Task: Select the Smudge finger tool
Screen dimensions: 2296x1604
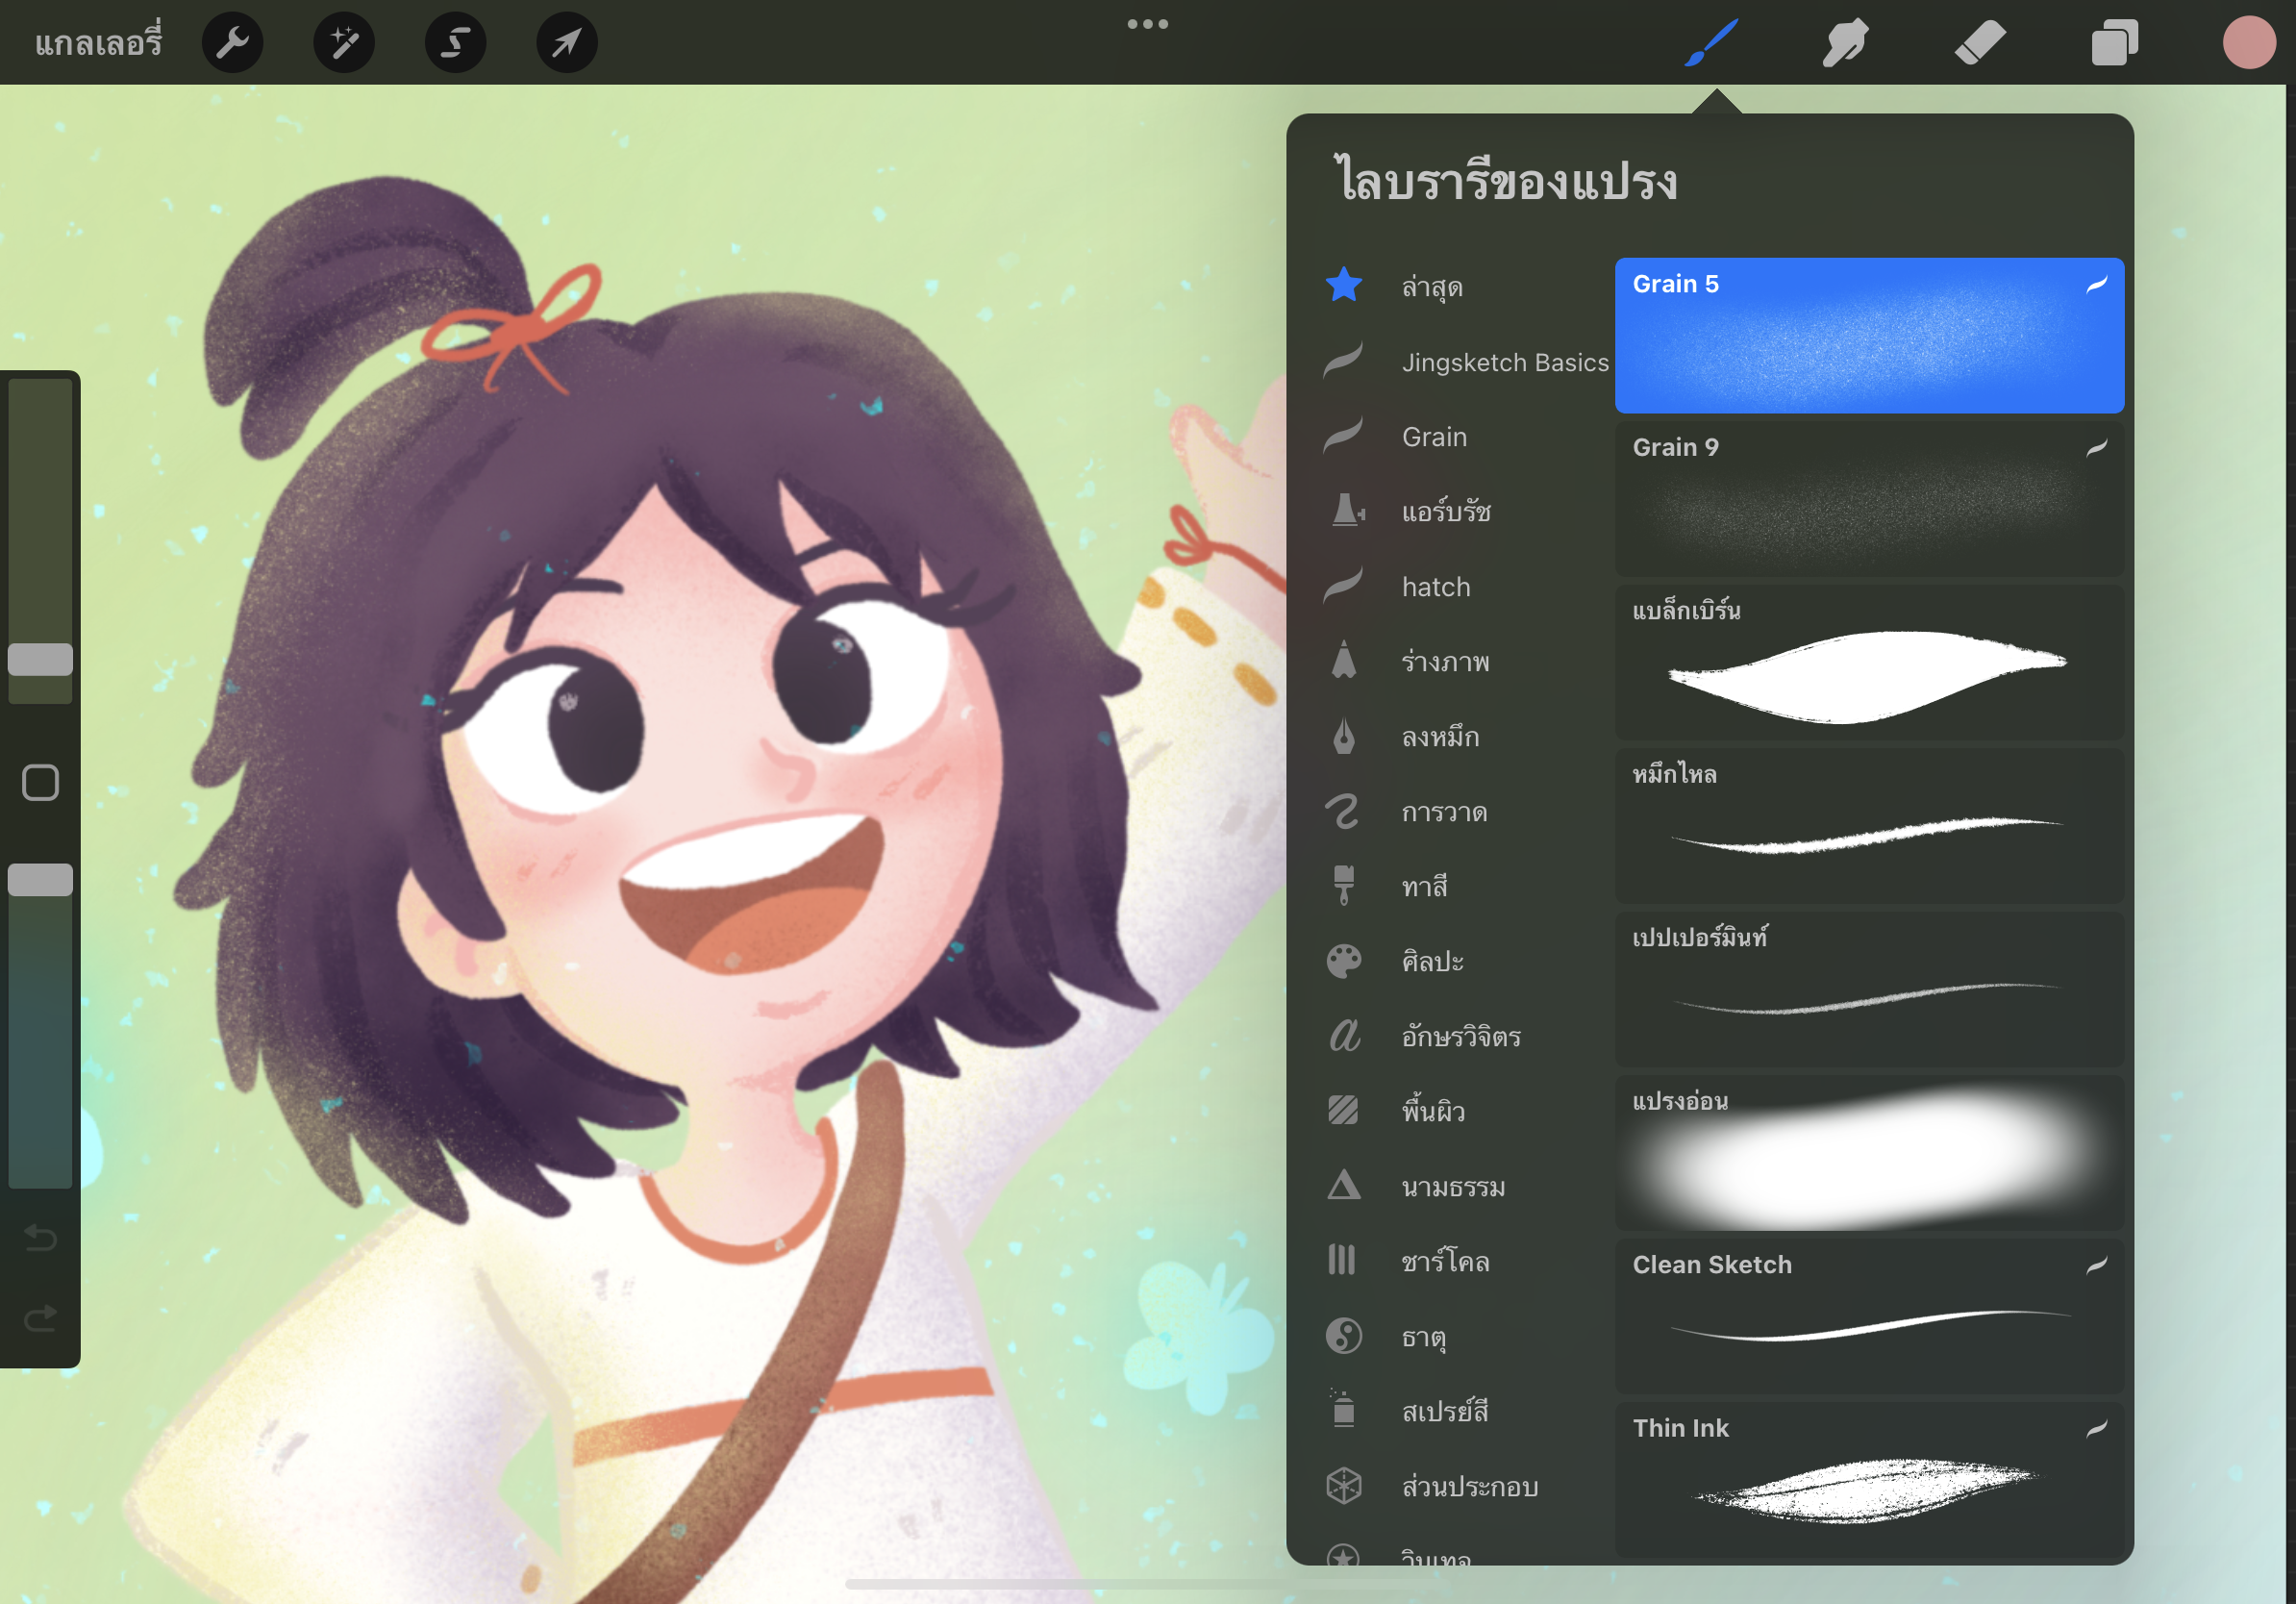Action: point(1845,43)
